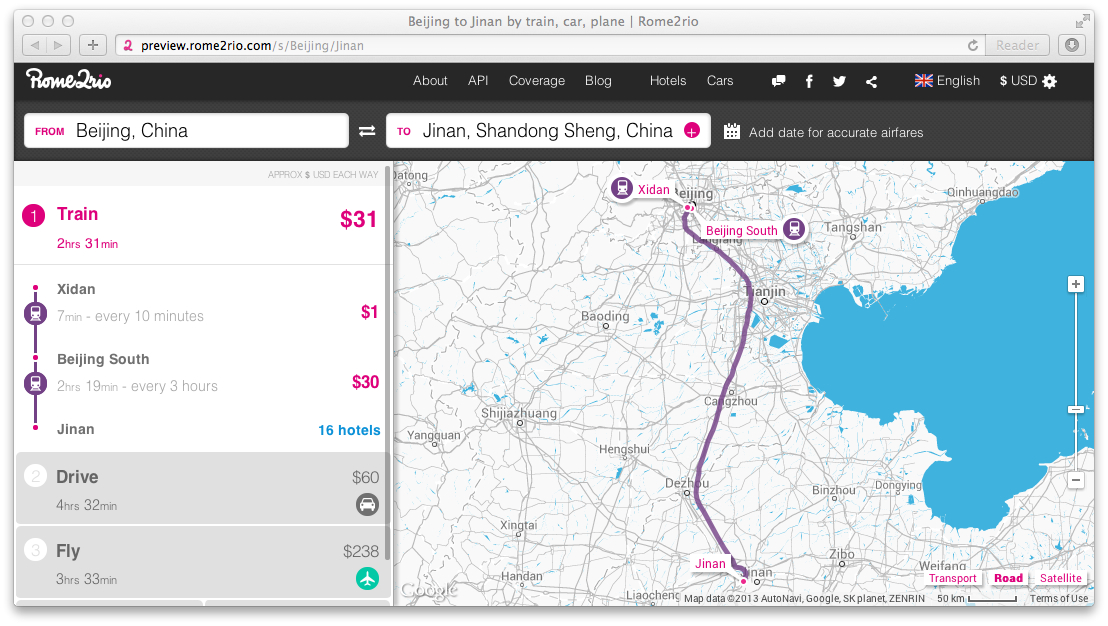Open the share icon in the header

pos(871,81)
